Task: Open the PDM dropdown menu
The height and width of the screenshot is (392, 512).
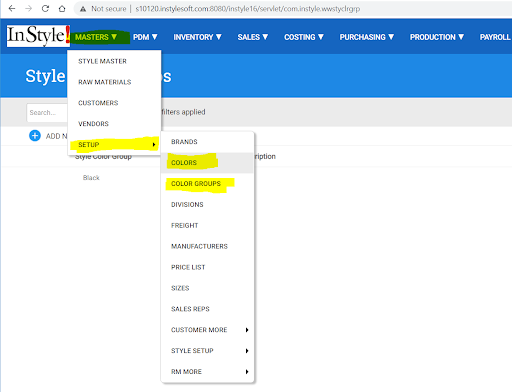Action: [145, 37]
